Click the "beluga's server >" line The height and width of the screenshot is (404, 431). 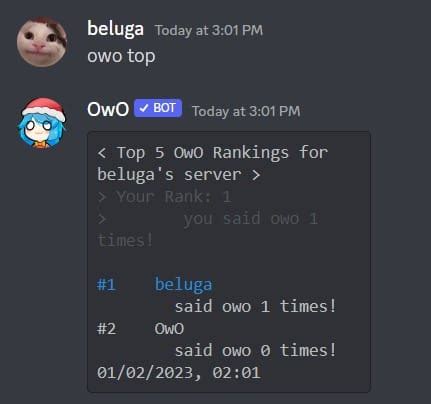[x=179, y=175]
